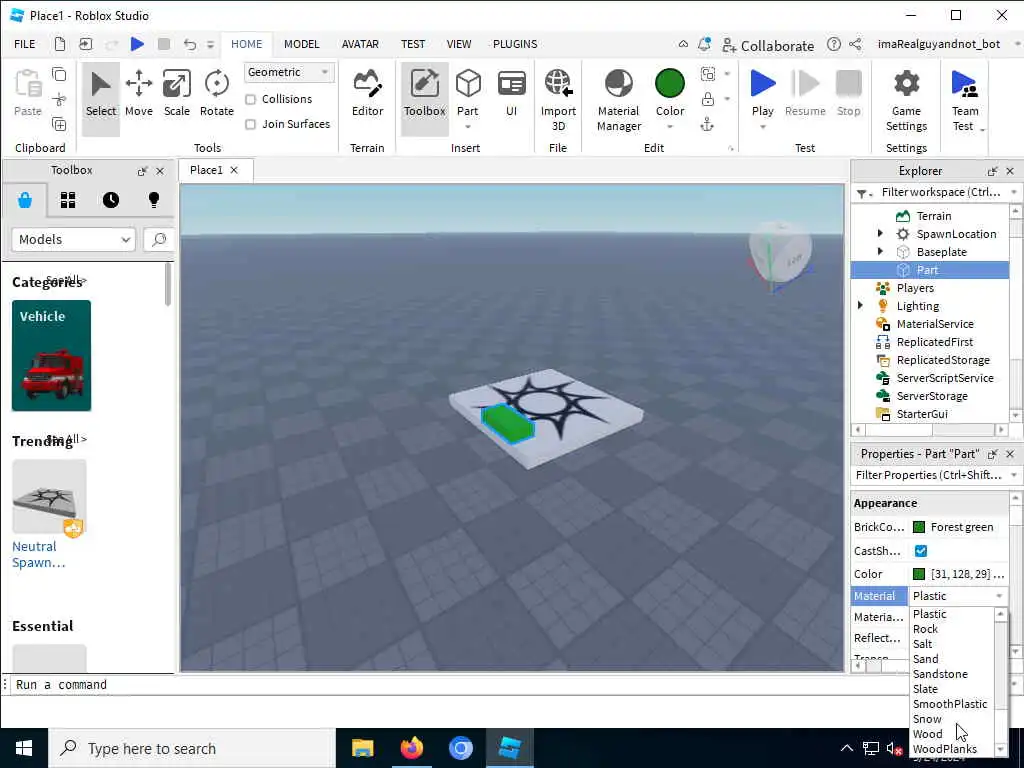Screen dimensions: 1024x768
Task: Click the Stop test button
Action: 848,93
